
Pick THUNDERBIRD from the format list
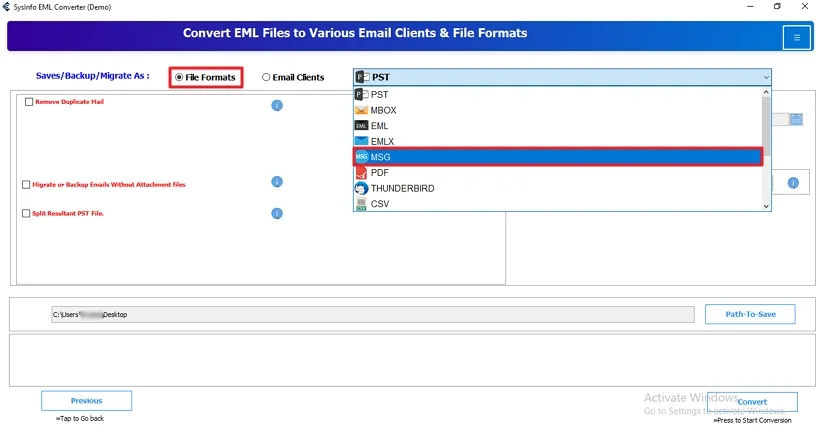pos(557,188)
